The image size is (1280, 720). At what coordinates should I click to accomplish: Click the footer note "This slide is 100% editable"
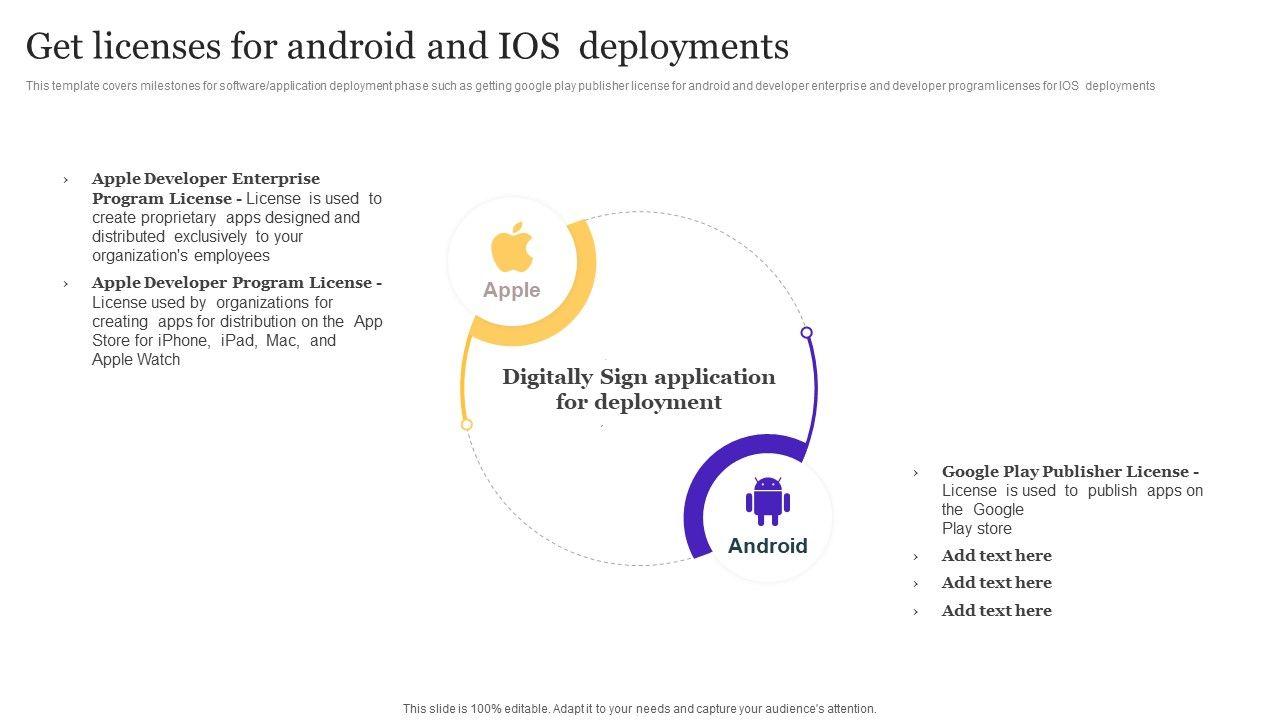click(x=640, y=709)
